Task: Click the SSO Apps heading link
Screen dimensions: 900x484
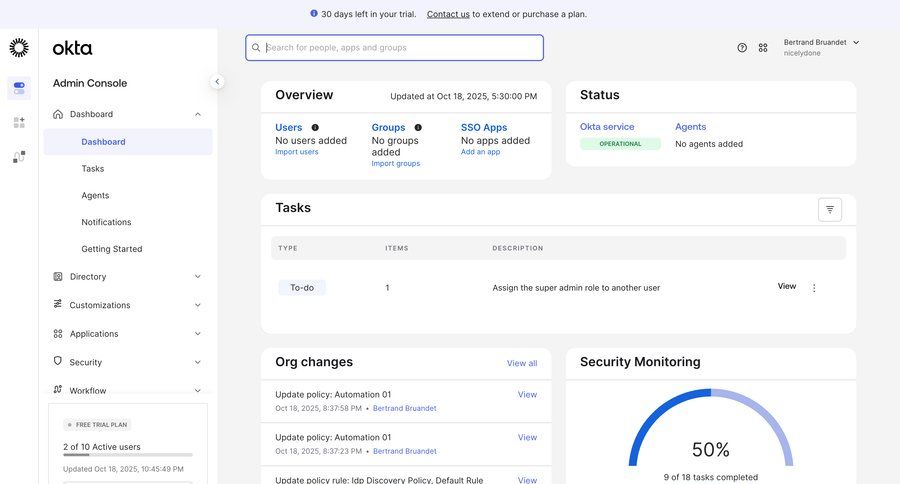Action: pyautogui.click(x=484, y=127)
